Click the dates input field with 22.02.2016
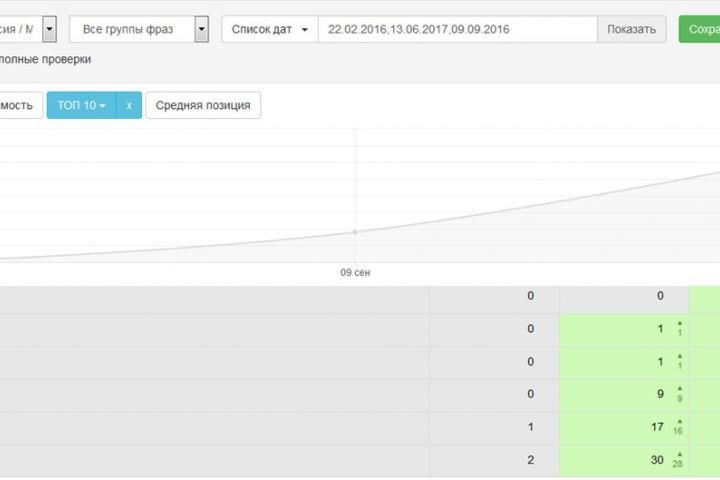This screenshot has width=720, height=480. [457, 29]
